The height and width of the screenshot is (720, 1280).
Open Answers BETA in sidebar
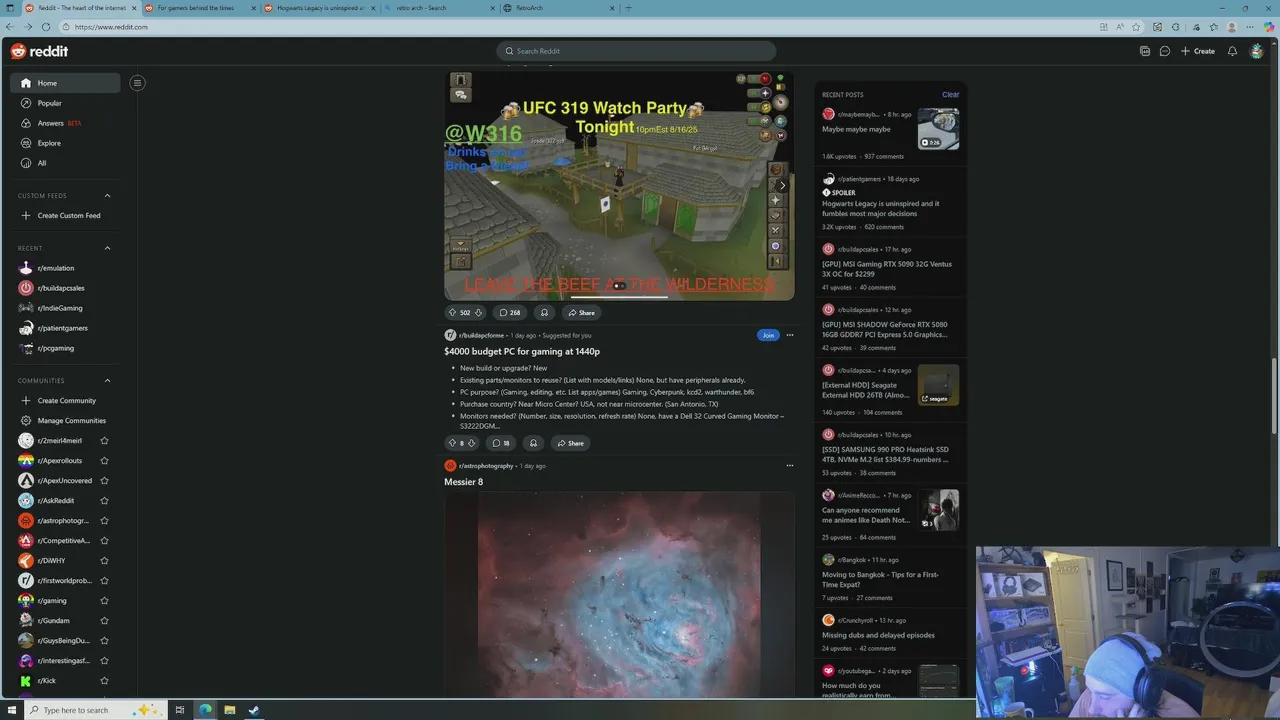point(65,123)
